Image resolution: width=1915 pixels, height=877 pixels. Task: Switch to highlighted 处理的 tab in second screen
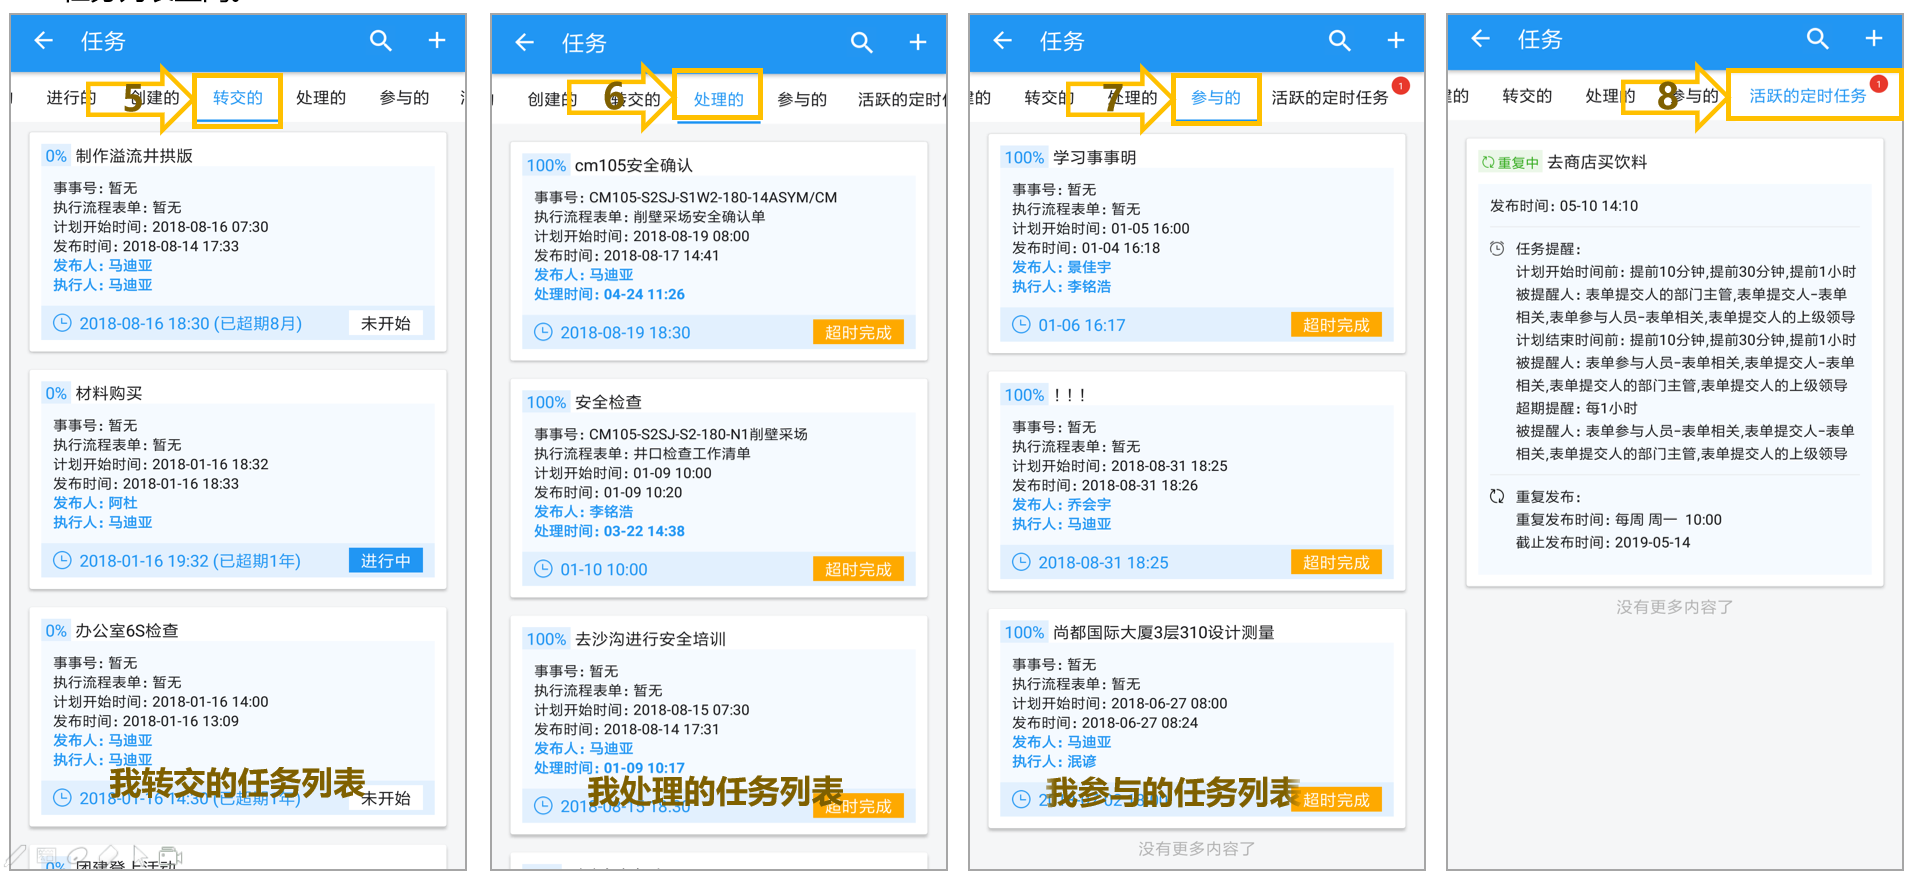(x=719, y=100)
